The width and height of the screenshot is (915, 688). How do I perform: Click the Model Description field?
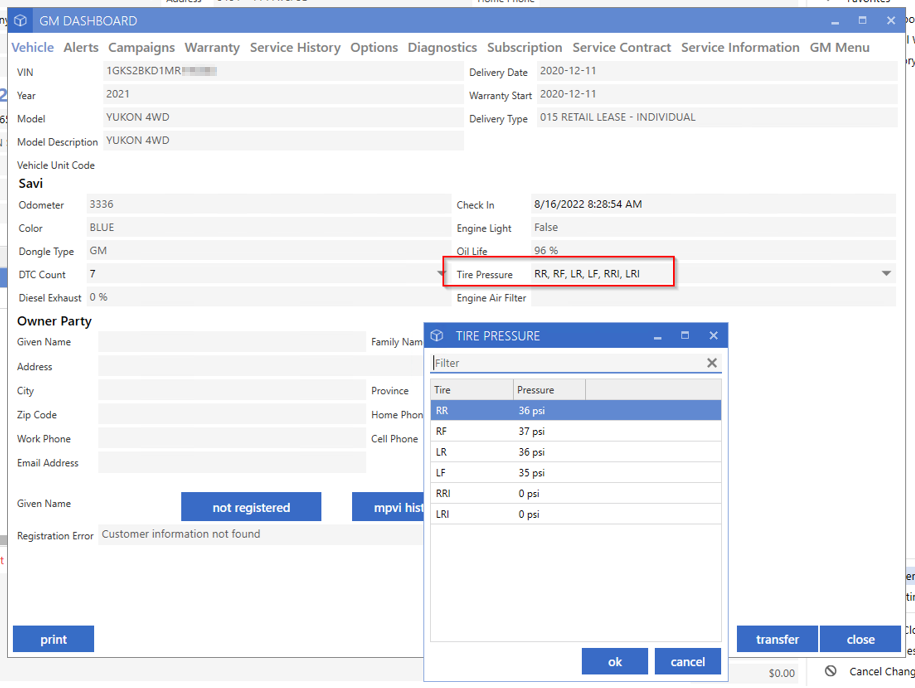284,141
